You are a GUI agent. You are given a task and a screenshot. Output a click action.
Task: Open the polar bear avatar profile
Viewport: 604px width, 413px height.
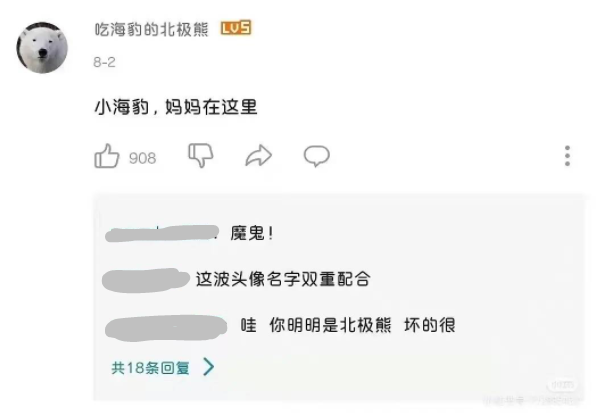(42, 48)
